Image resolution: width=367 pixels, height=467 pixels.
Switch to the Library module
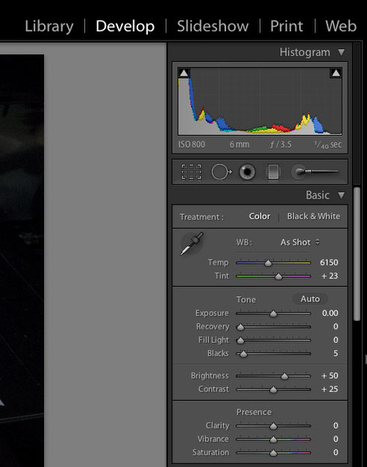point(49,26)
